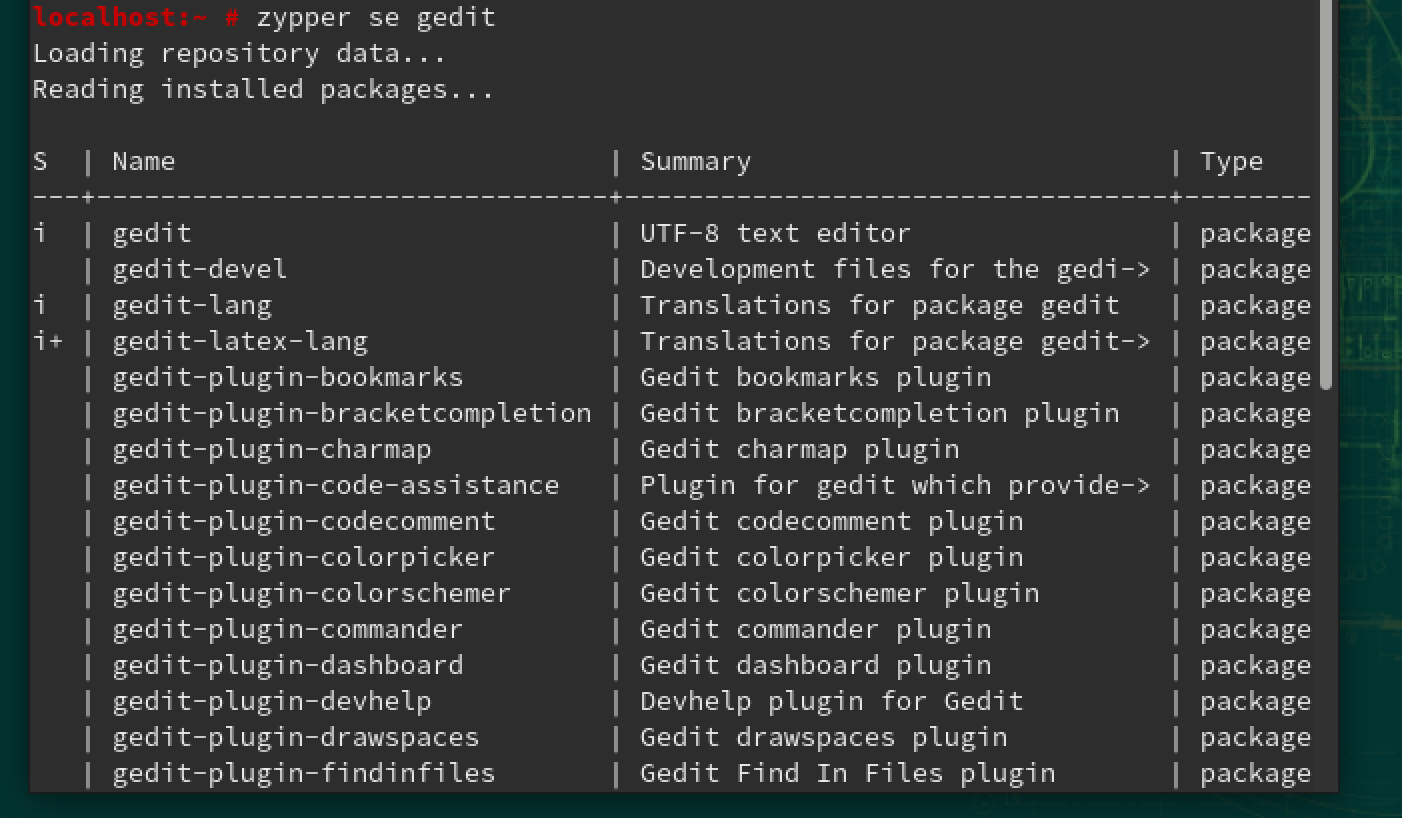Image resolution: width=1402 pixels, height=818 pixels.
Task: Click package name 'gedit-plugin-findinfiles'
Action: [x=304, y=774]
